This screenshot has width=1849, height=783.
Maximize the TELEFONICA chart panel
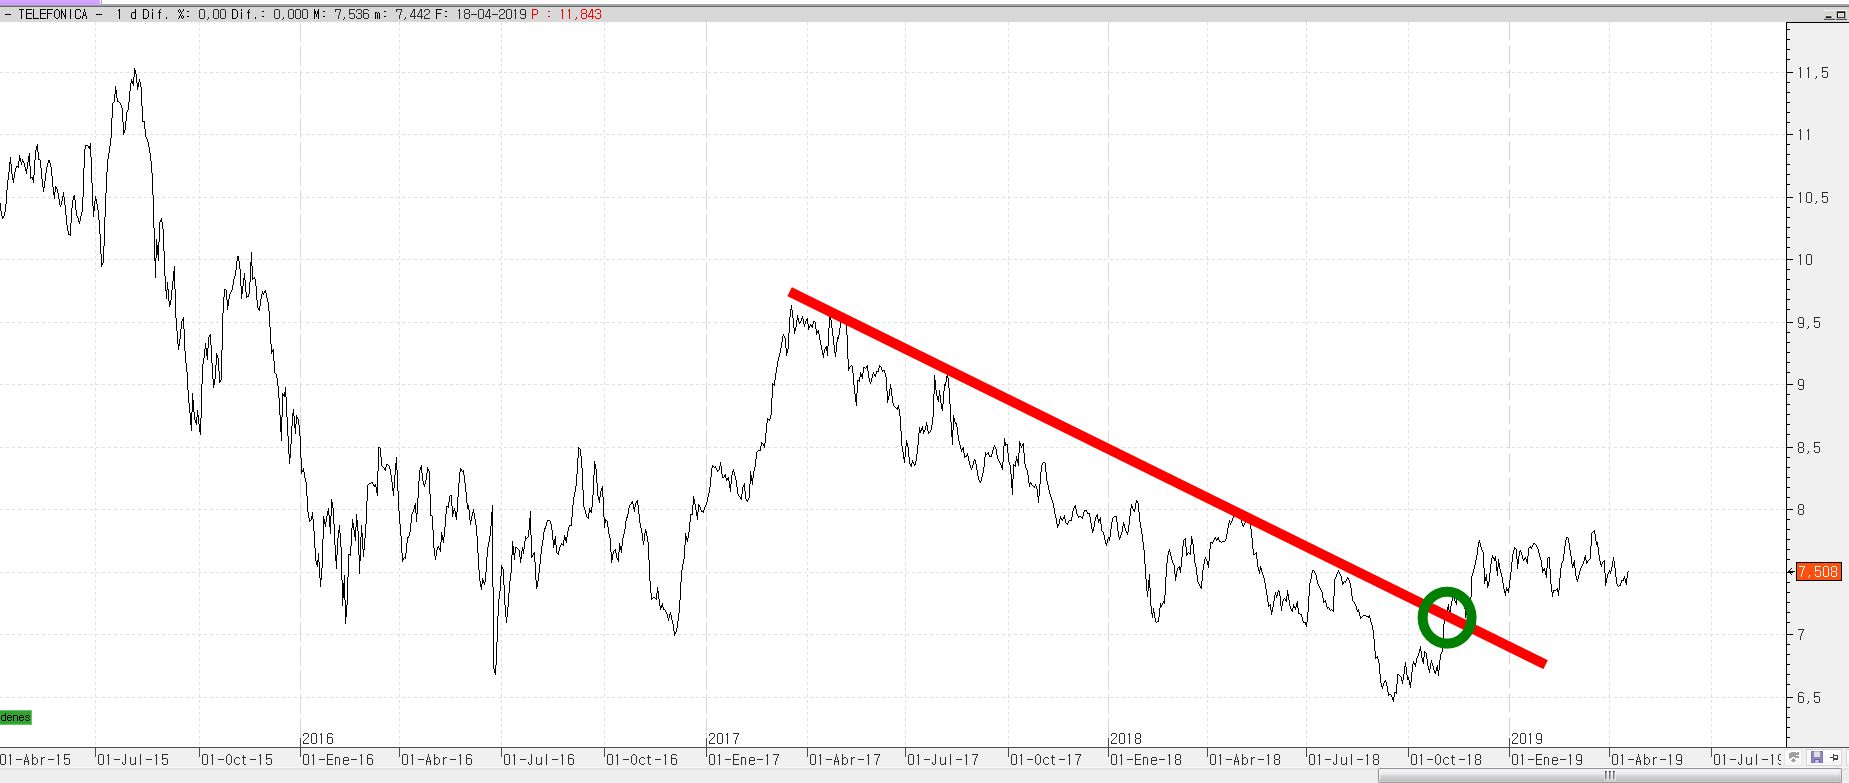[1841, 15]
